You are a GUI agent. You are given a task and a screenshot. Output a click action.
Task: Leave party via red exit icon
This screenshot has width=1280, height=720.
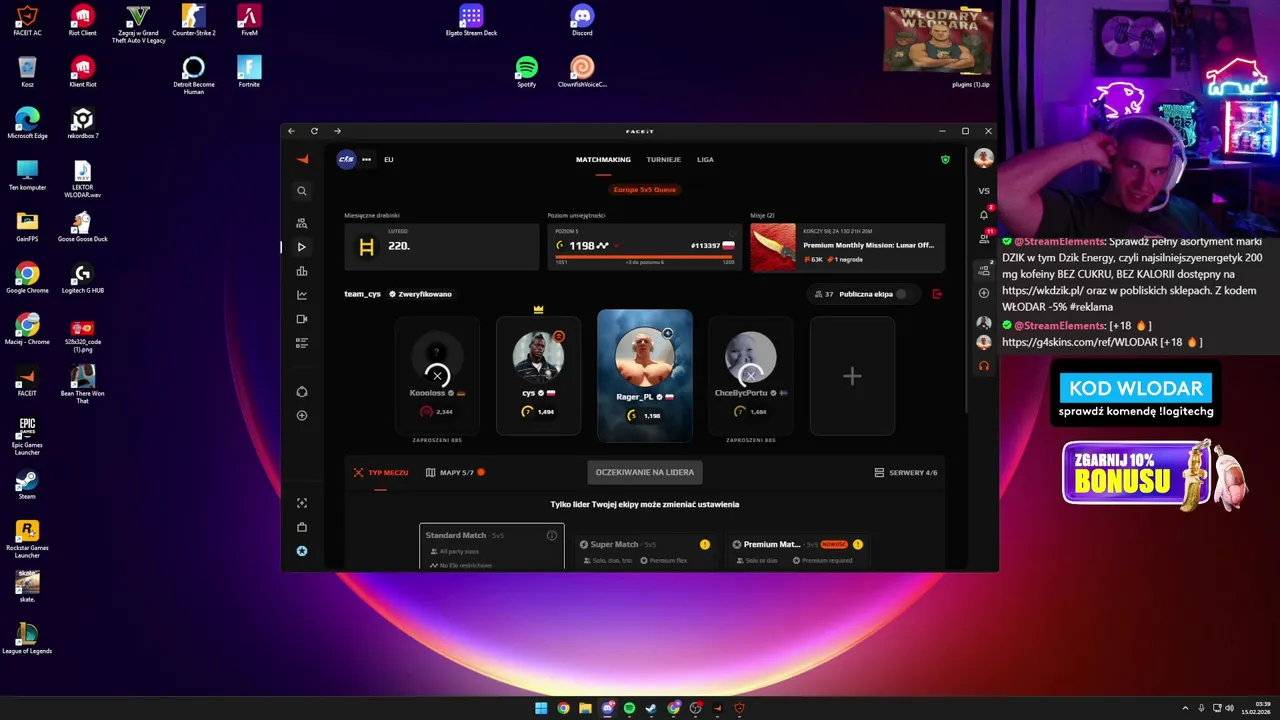tap(937, 294)
